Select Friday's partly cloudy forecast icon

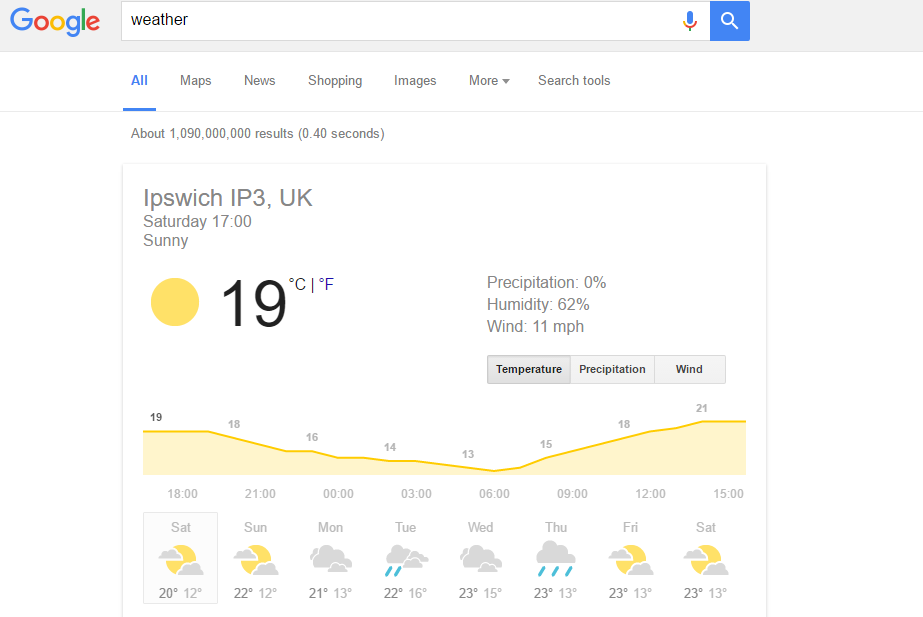[x=630, y=560]
